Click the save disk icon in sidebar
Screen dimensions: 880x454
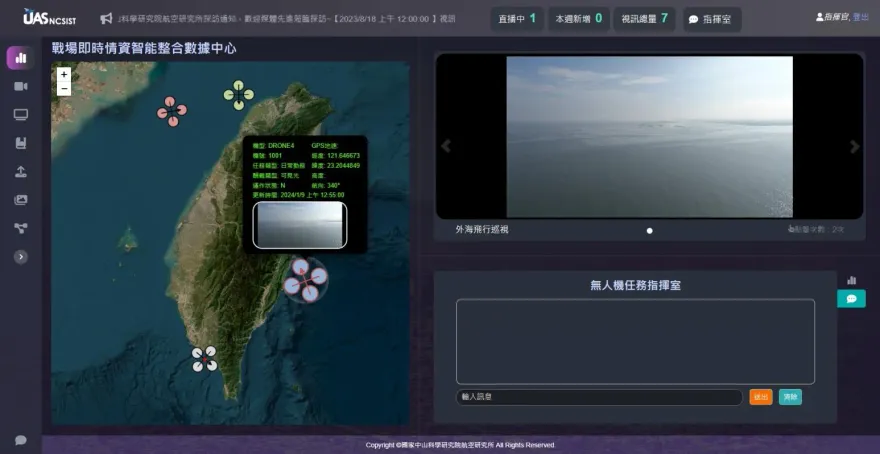point(20,143)
